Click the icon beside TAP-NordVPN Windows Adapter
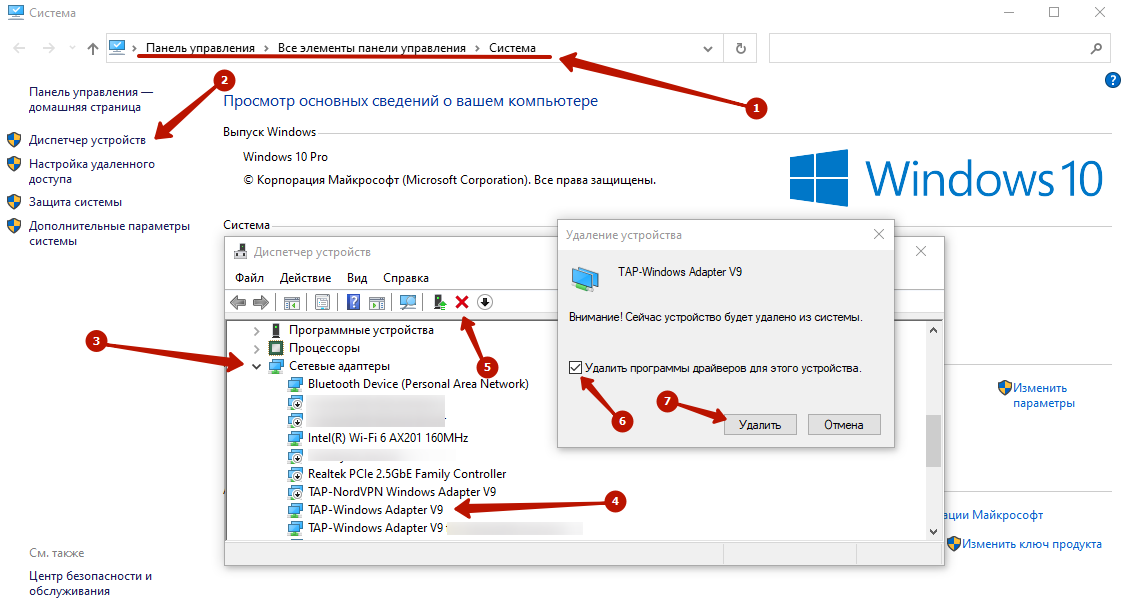 [295, 492]
